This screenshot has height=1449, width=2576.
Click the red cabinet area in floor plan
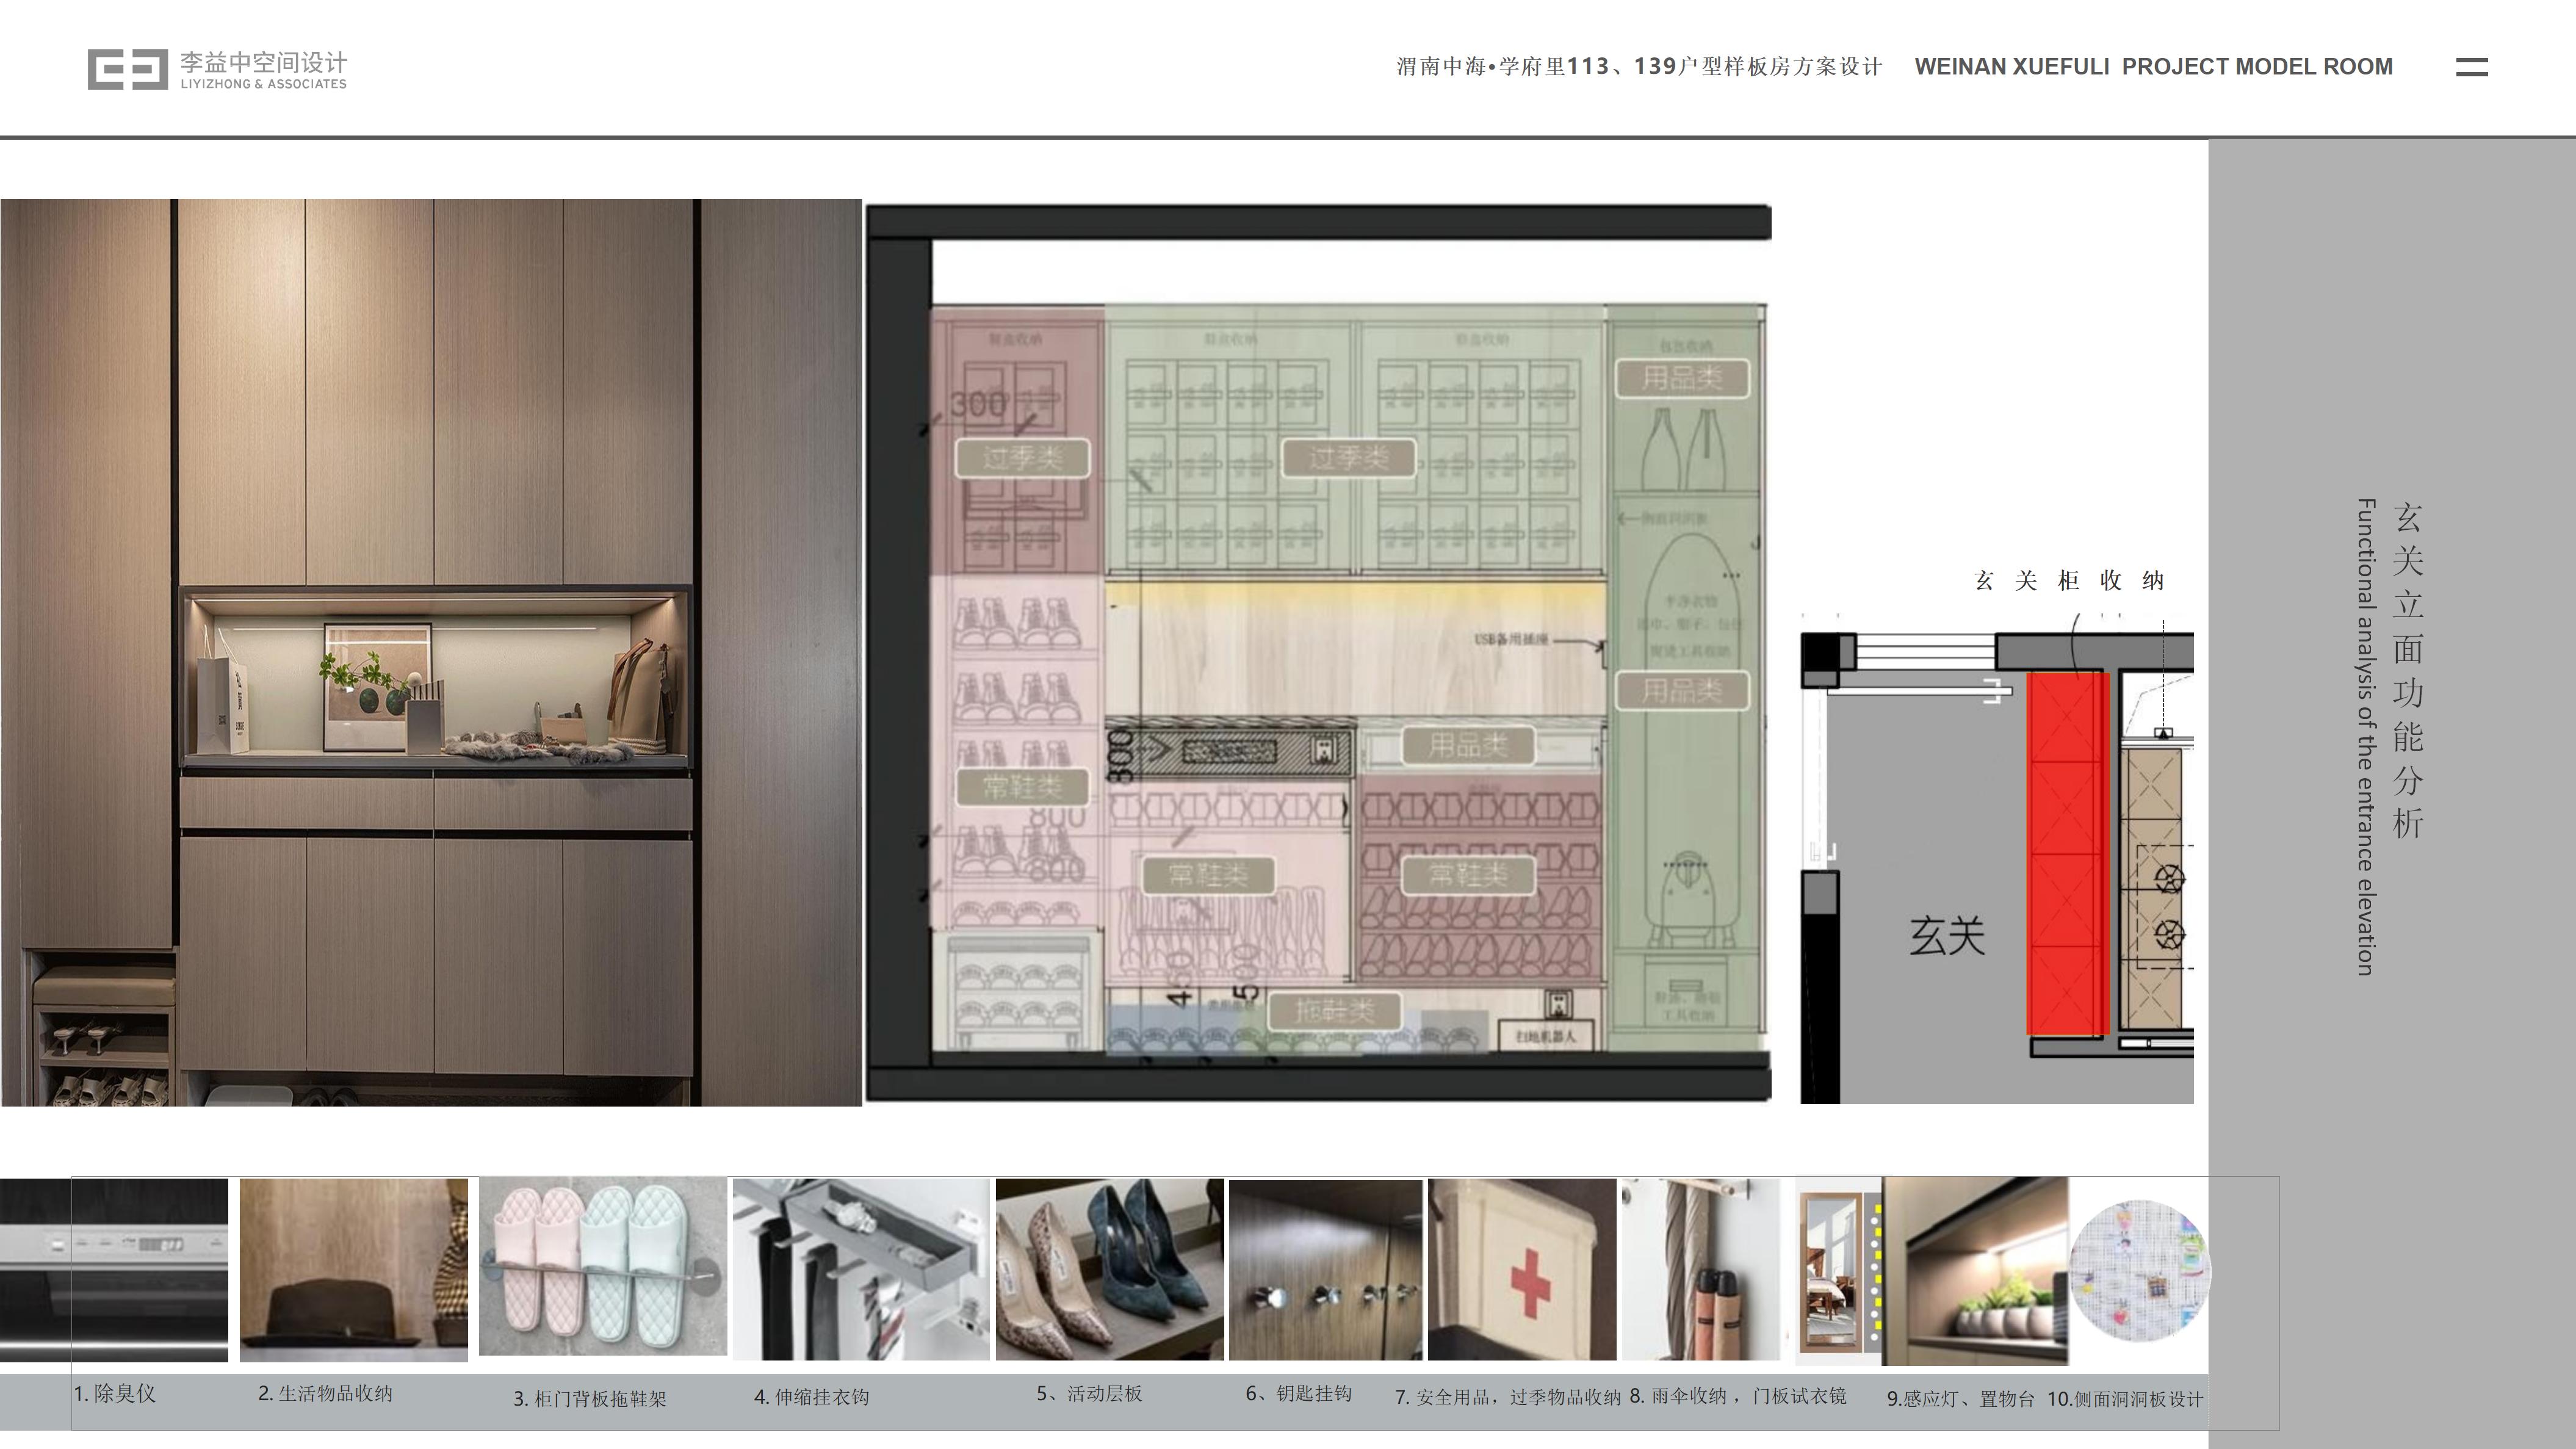2067,853
